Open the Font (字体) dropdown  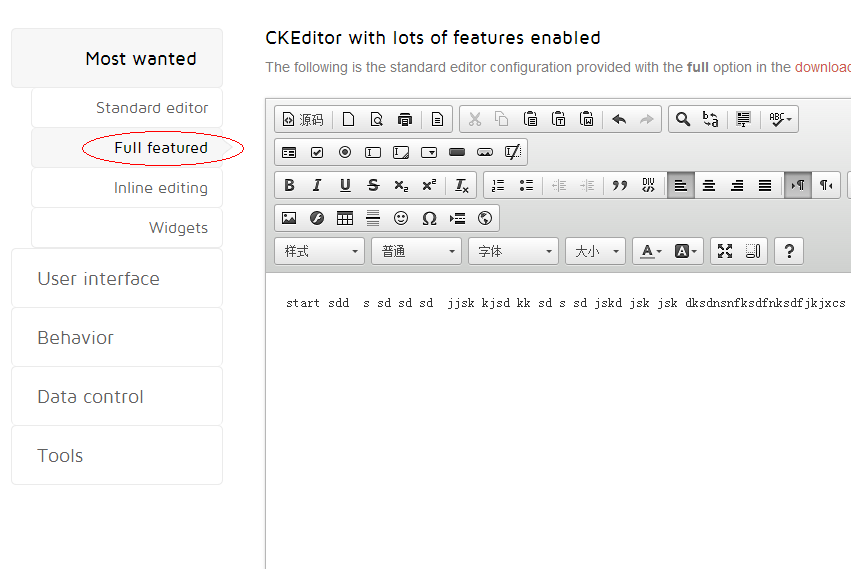click(x=513, y=251)
